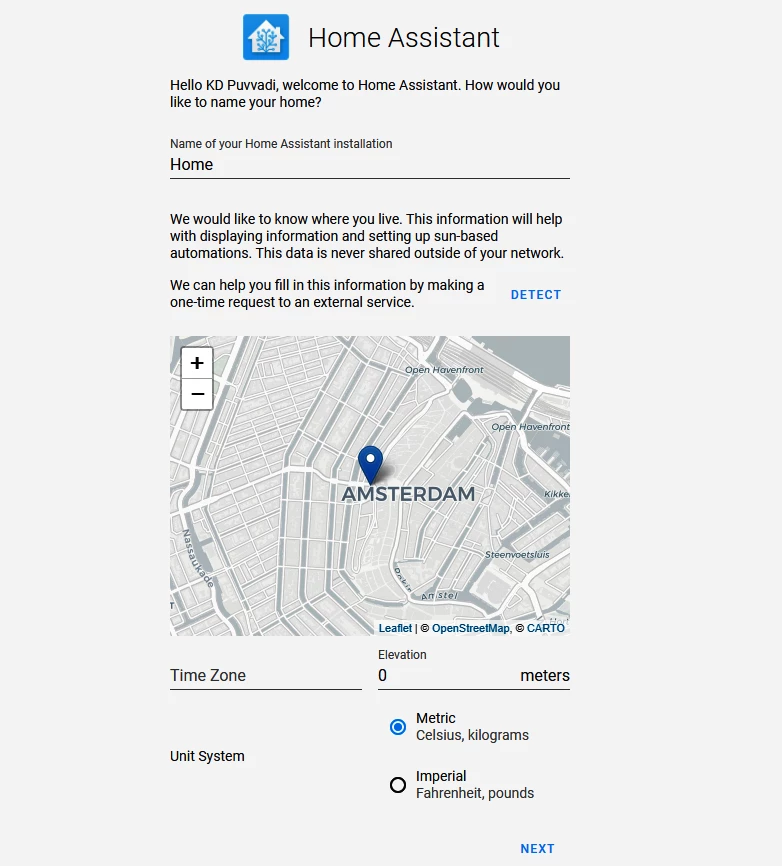
Task: Open the Leaflet attribution link
Action: (x=395, y=628)
